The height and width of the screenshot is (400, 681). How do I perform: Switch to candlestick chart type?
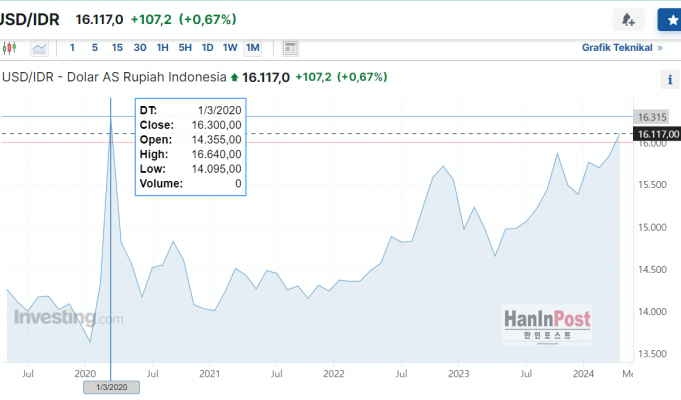coord(11,47)
